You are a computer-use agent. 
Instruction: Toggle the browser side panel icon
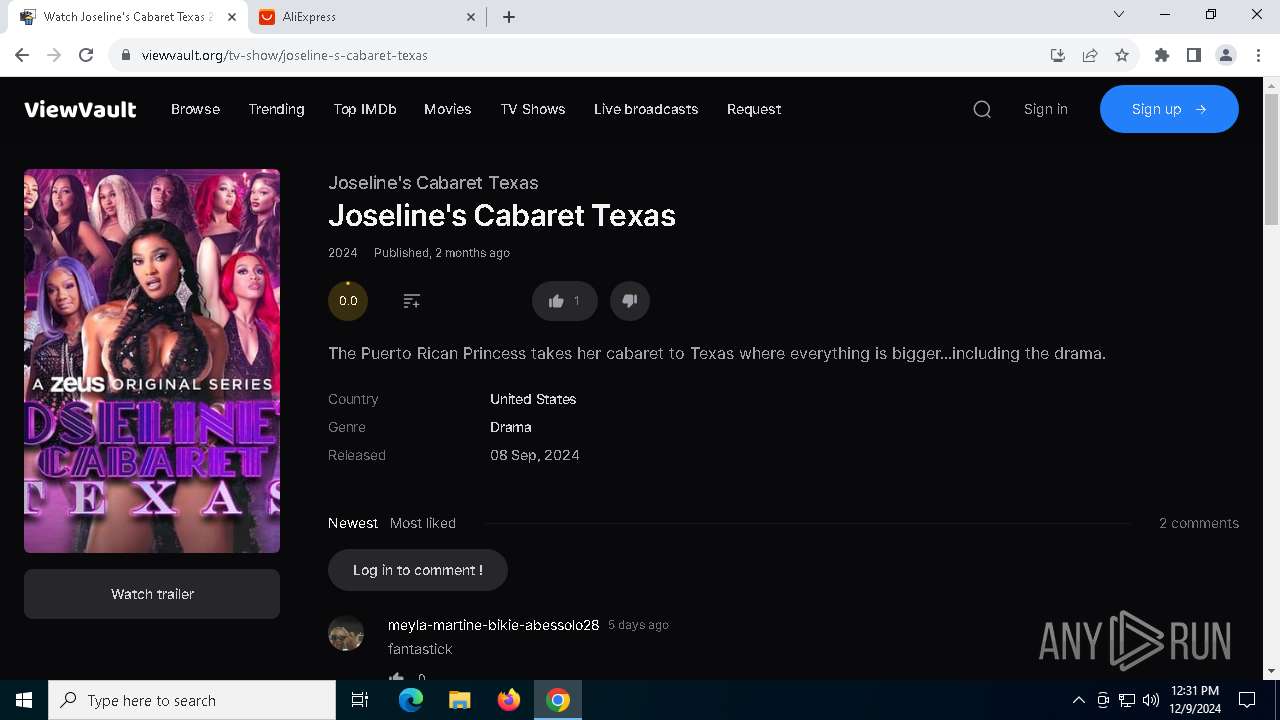pos(1194,55)
